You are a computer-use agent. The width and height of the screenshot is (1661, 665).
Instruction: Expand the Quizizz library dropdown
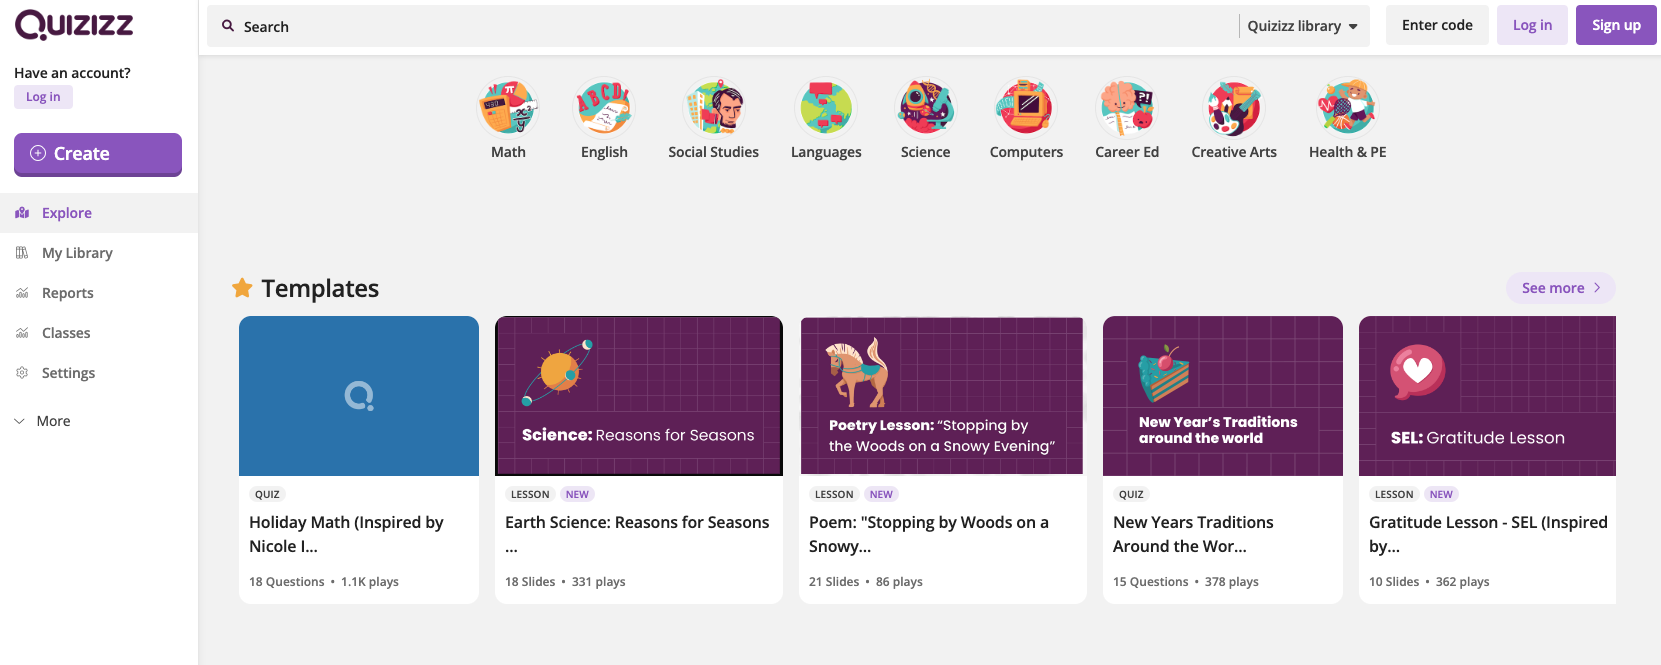[x=1302, y=26]
